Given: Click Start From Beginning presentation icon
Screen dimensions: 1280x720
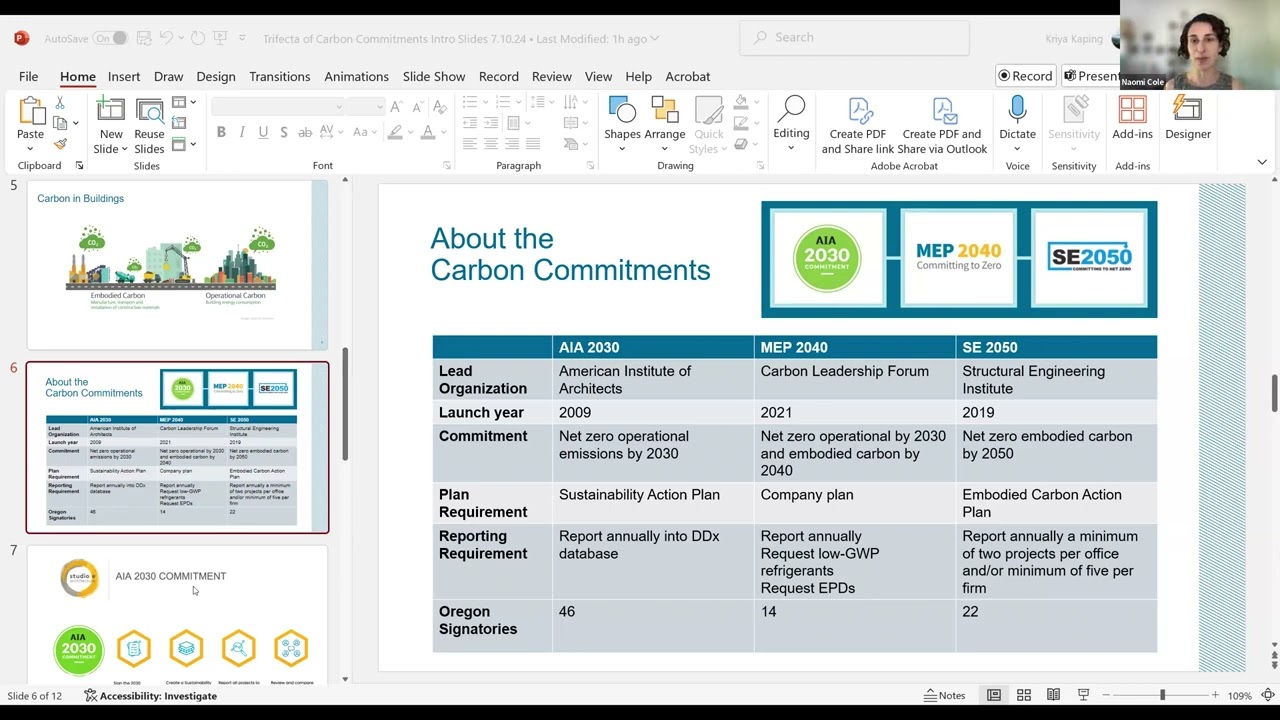Looking at the screenshot, I should [221, 39].
